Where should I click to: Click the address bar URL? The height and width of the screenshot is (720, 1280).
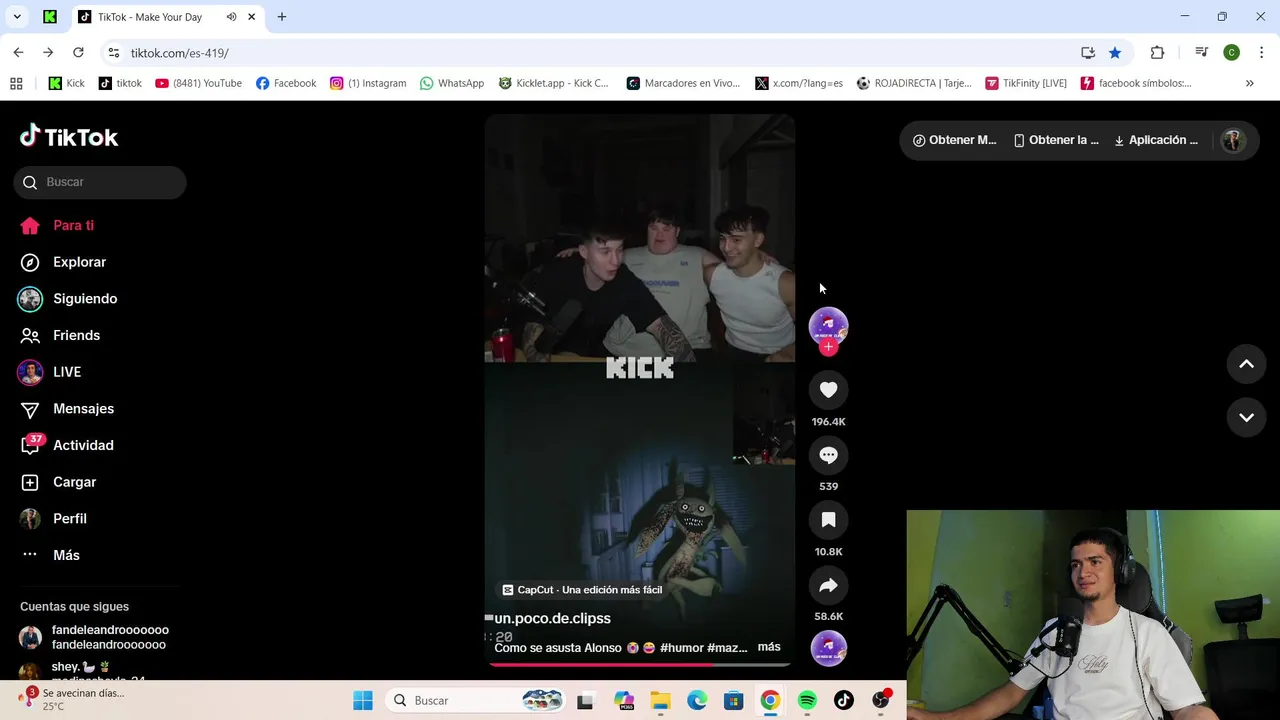pos(180,53)
